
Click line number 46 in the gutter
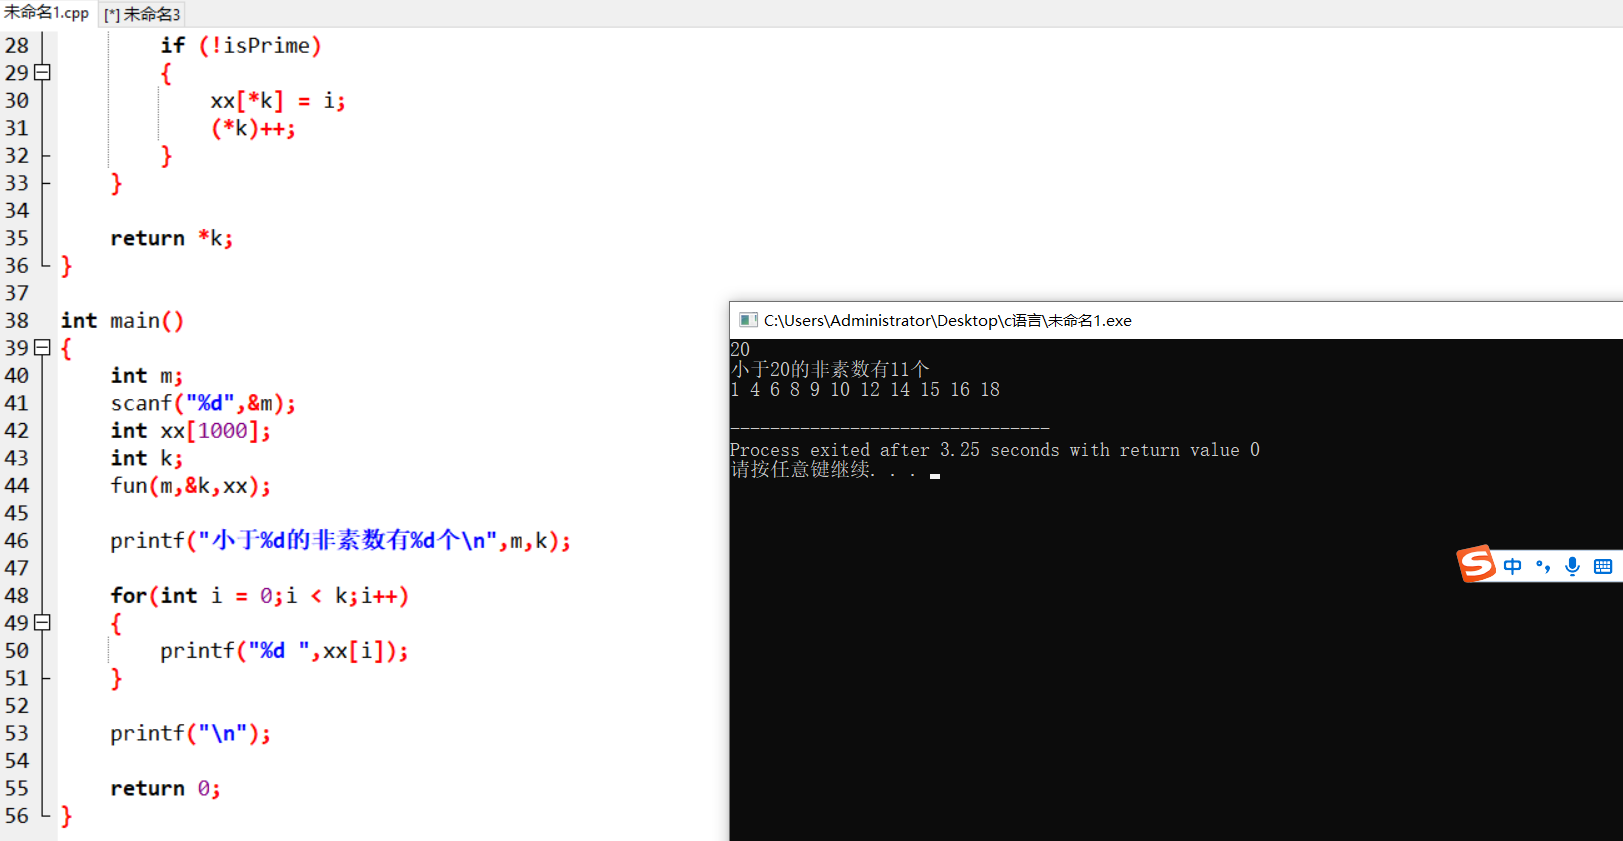pyautogui.click(x=17, y=540)
